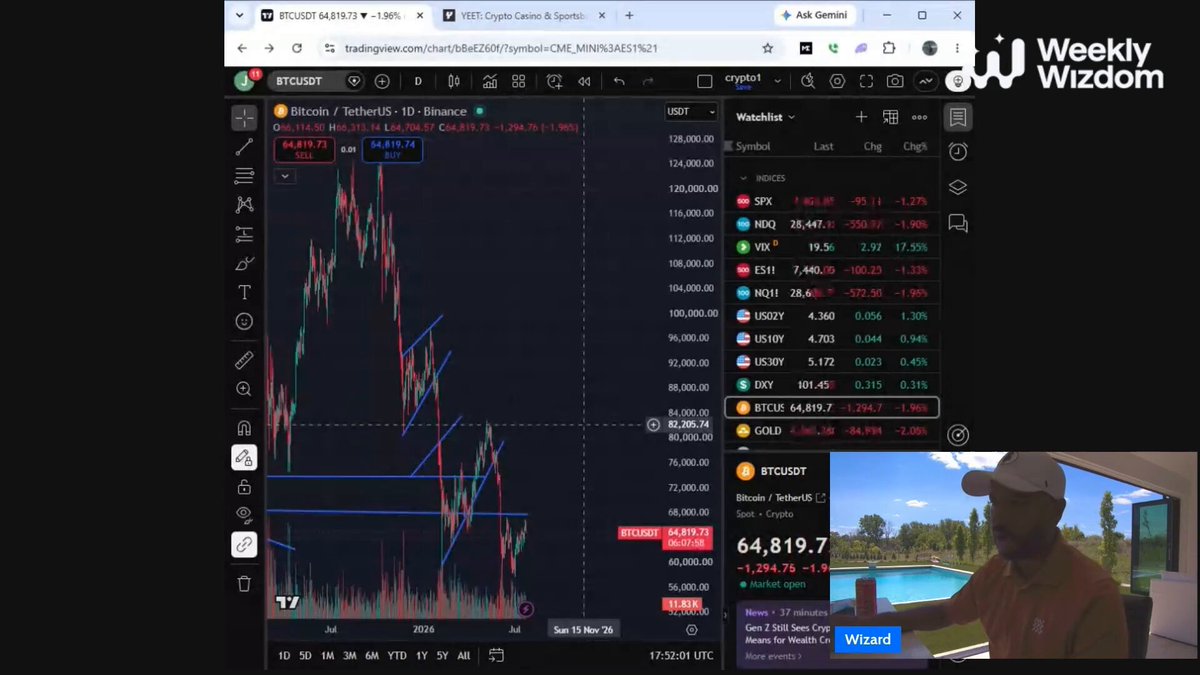The width and height of the screenshot is (1200, 675).
Task: Open crypto1 layout dropdown arrow
Action: (779, 81)
